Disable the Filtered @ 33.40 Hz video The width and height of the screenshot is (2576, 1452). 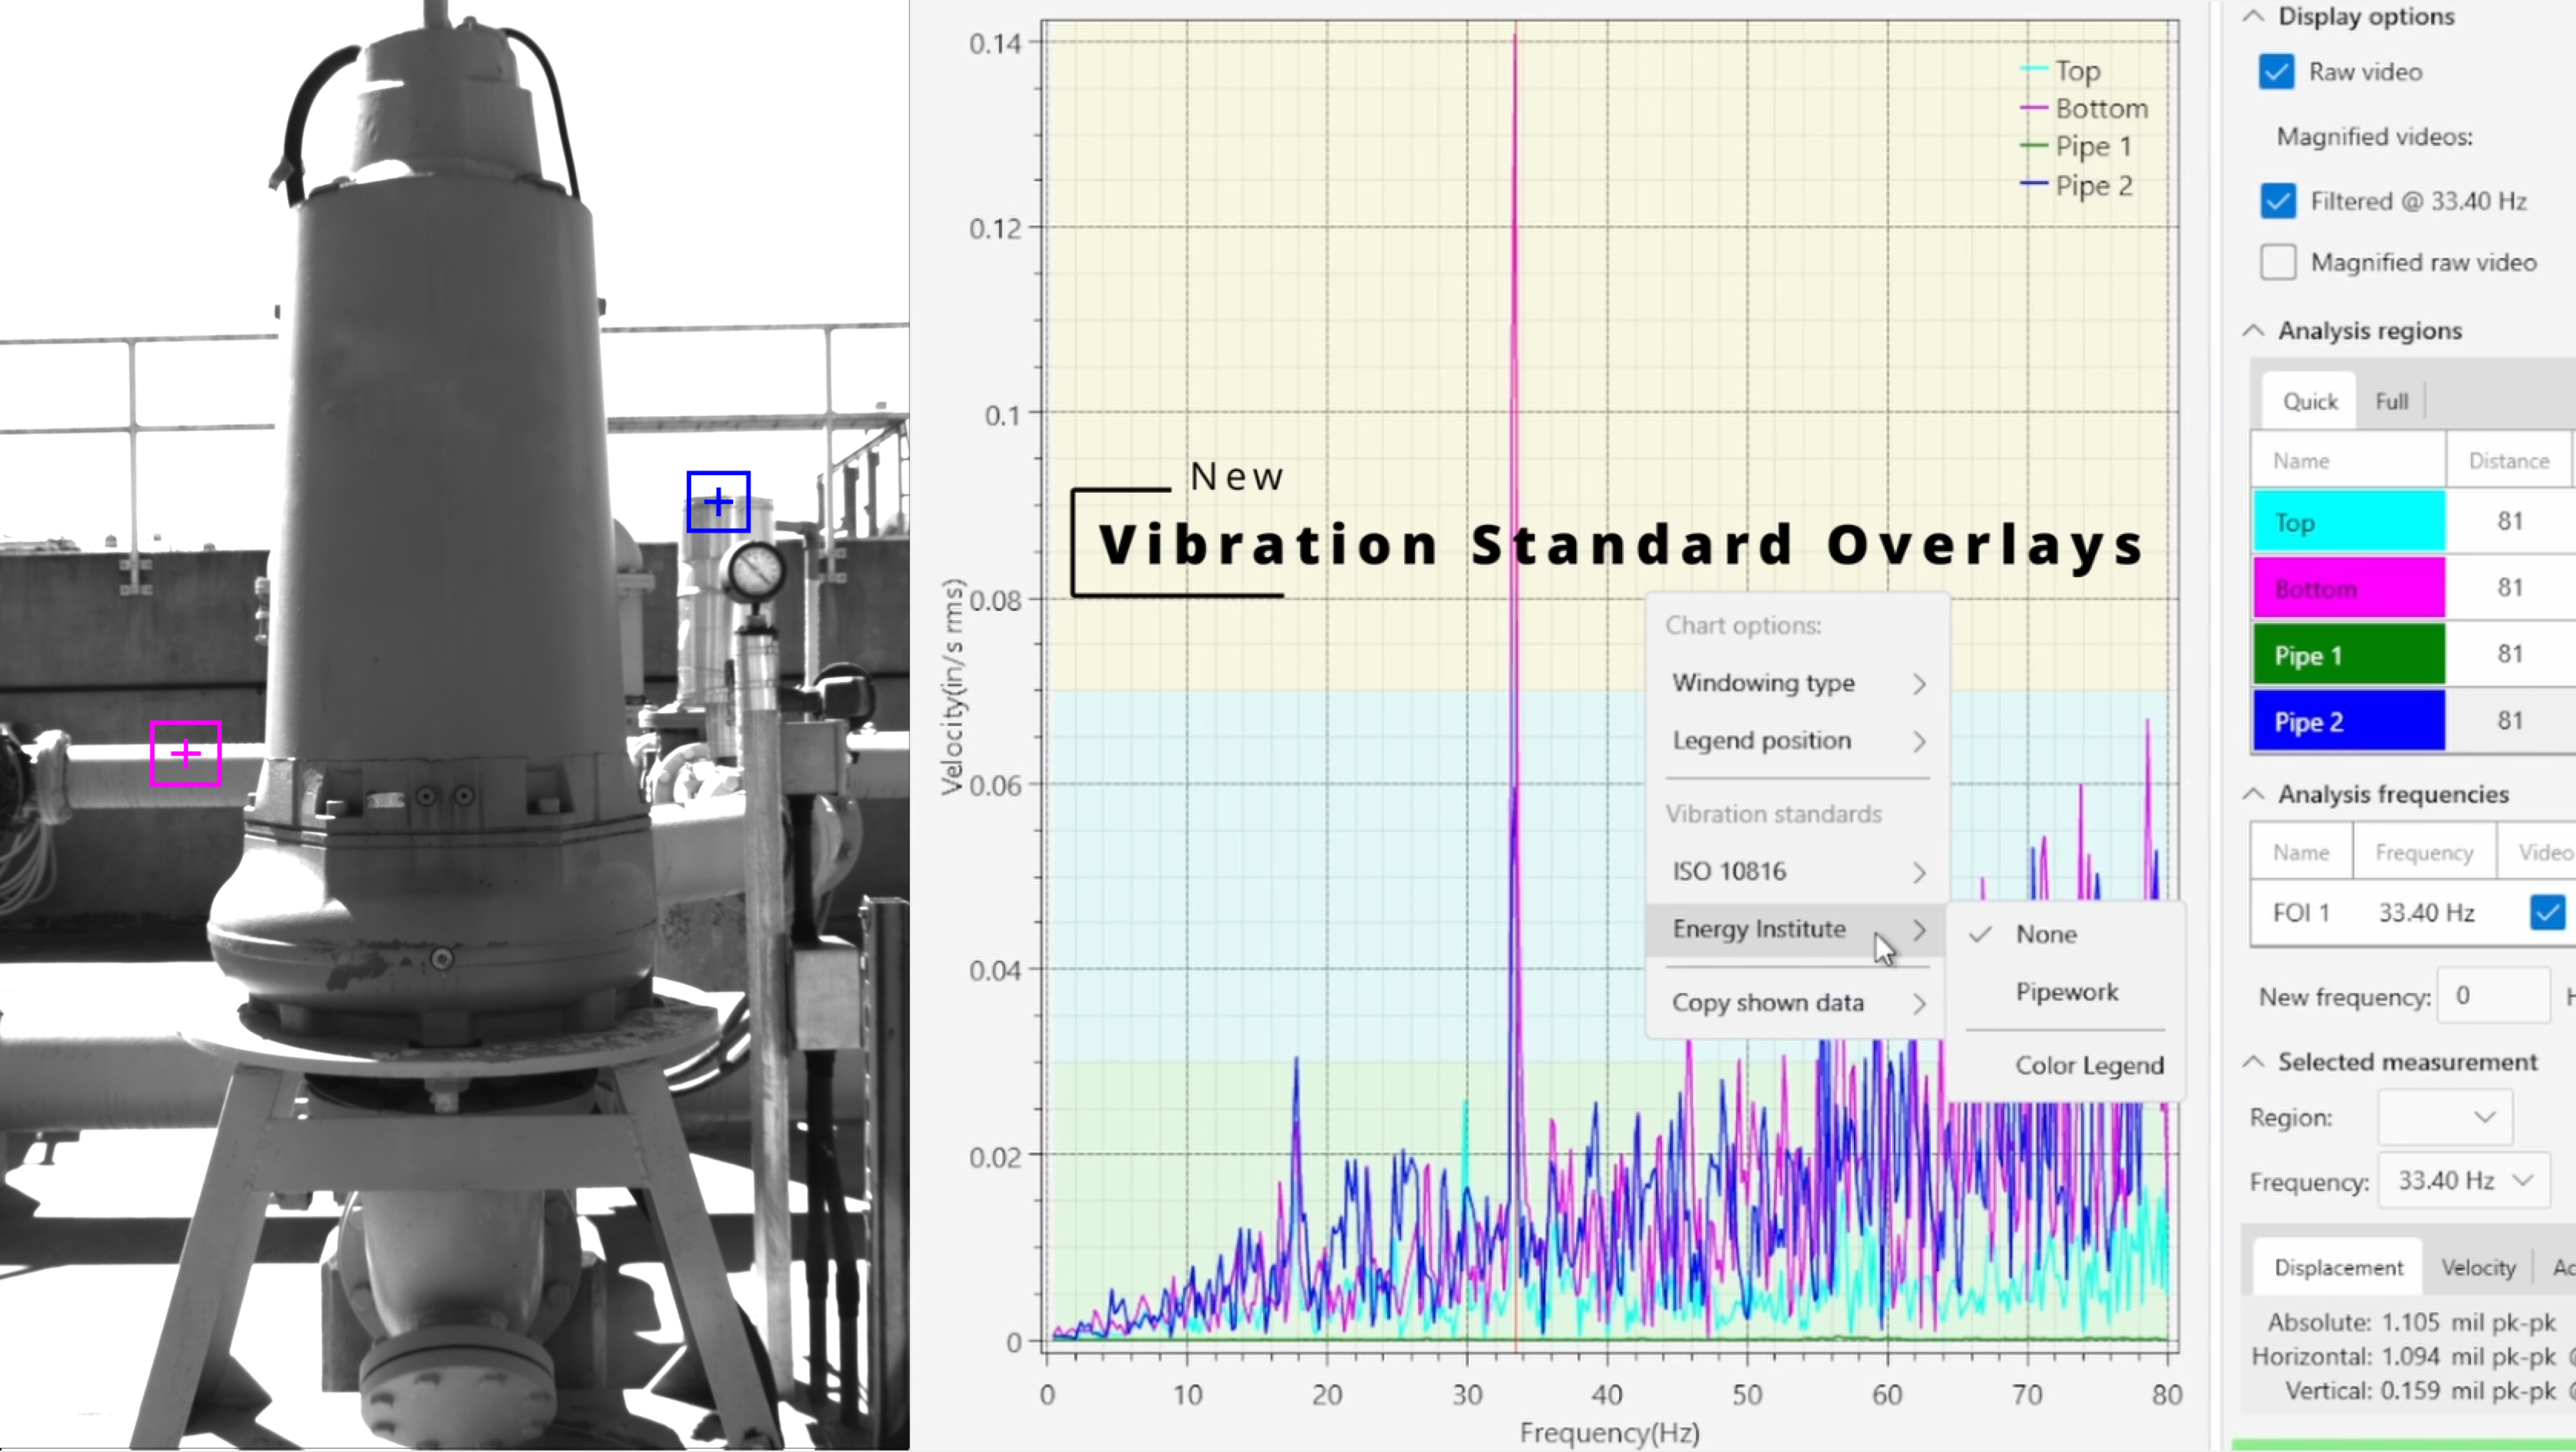pyautogui.click(x=2278, y=201)
